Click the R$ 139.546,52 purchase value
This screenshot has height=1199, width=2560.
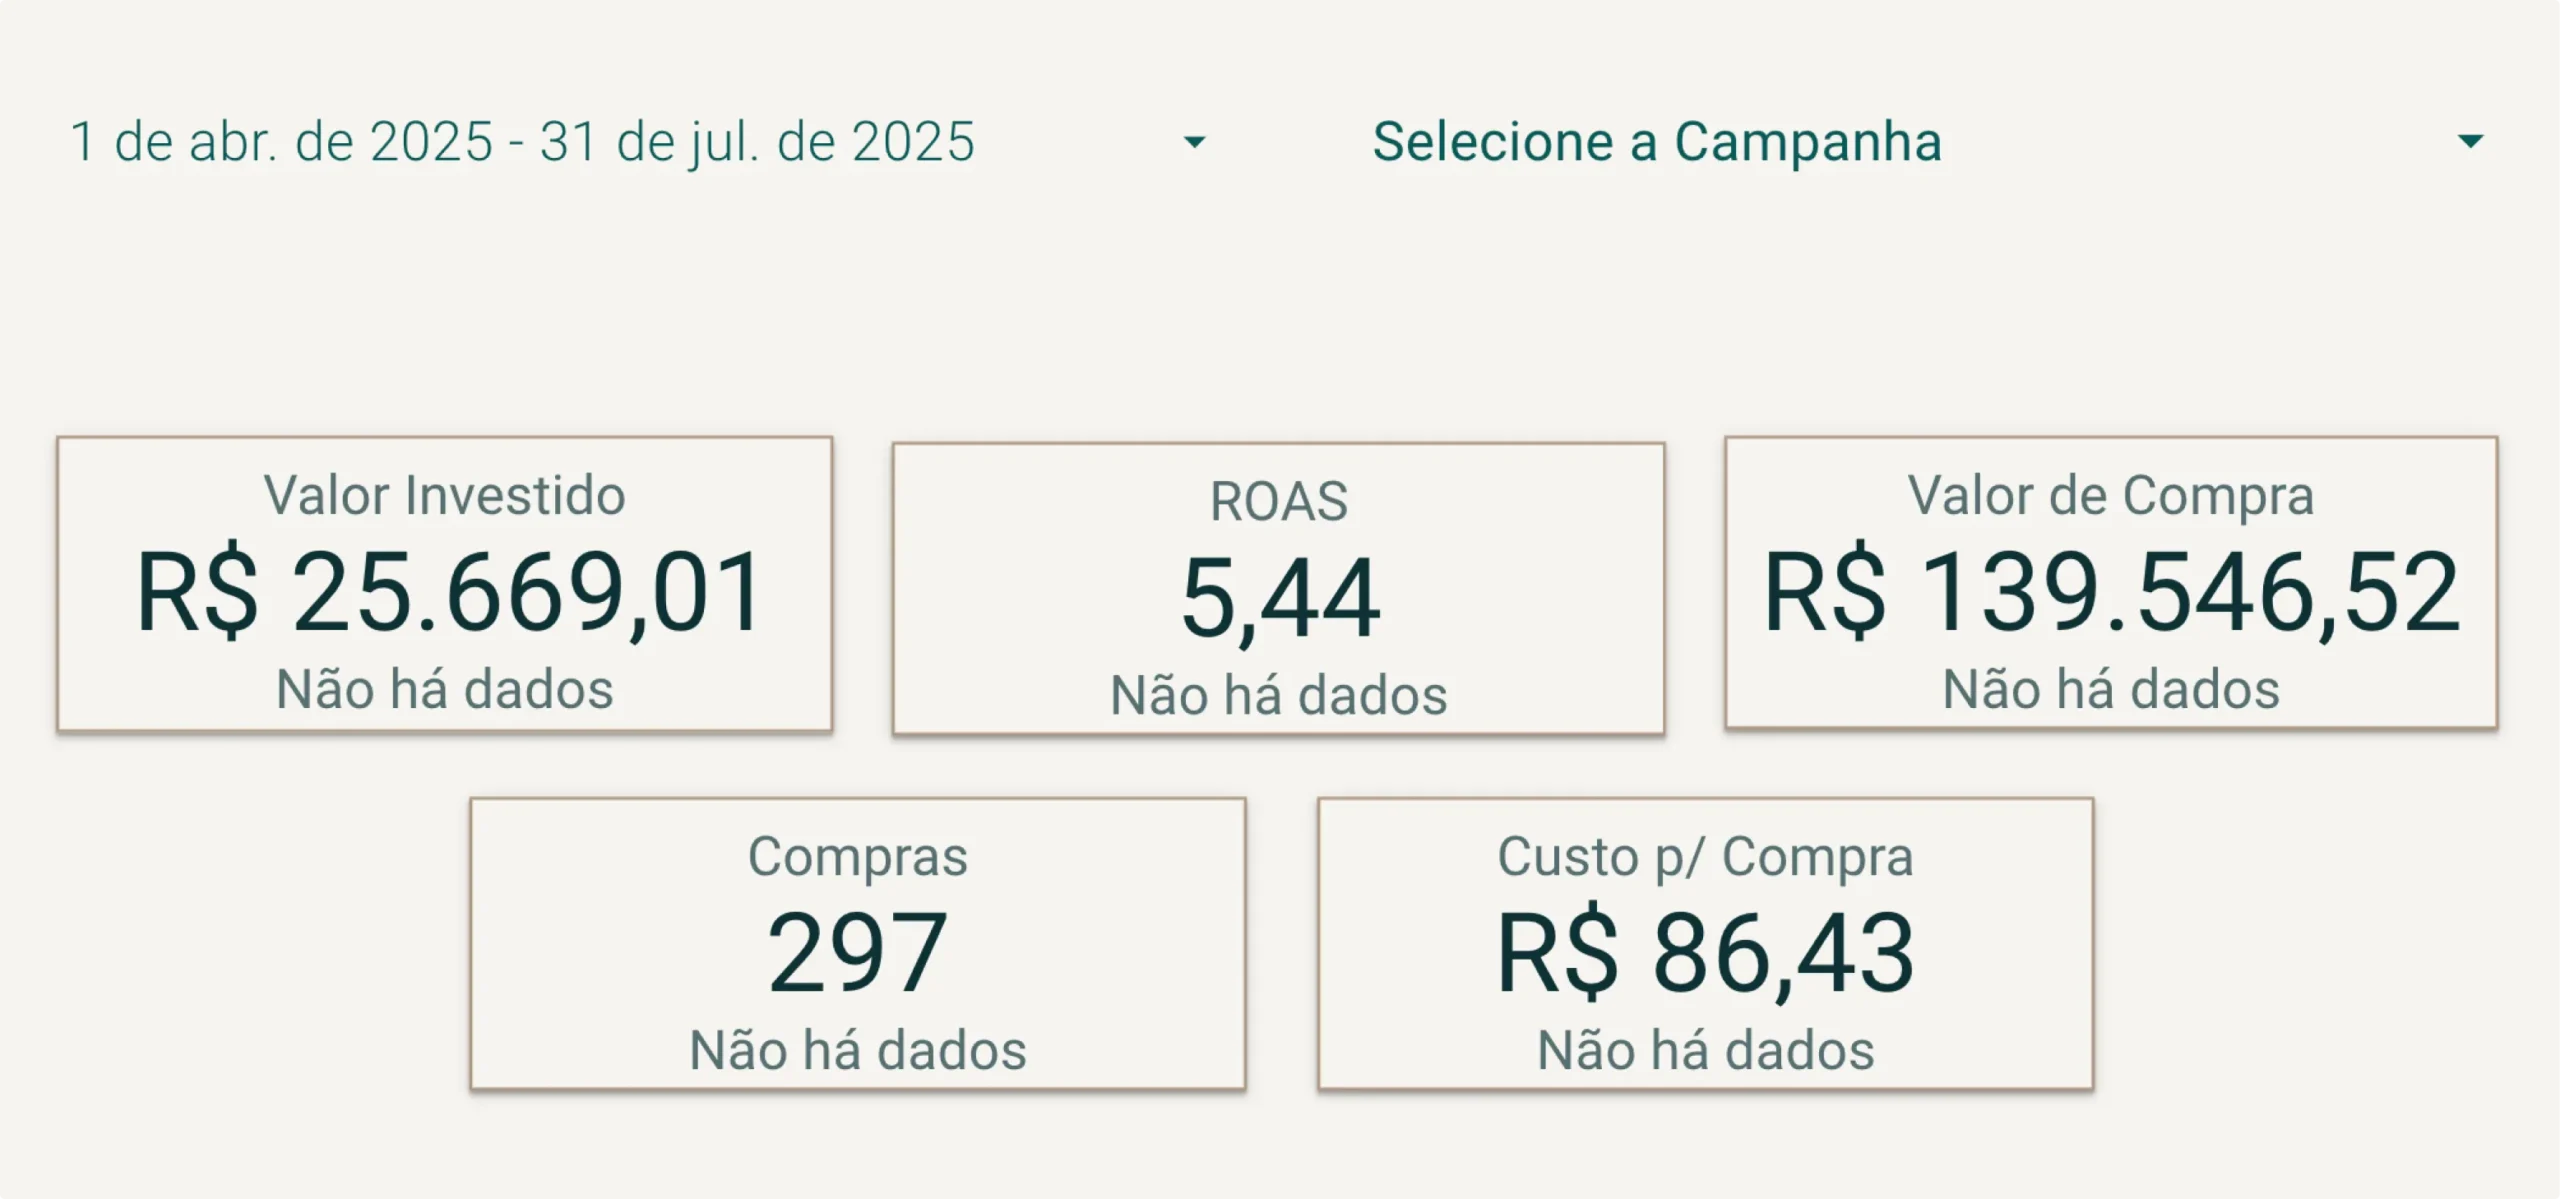pyautogui.click(x=2110, y=593)
